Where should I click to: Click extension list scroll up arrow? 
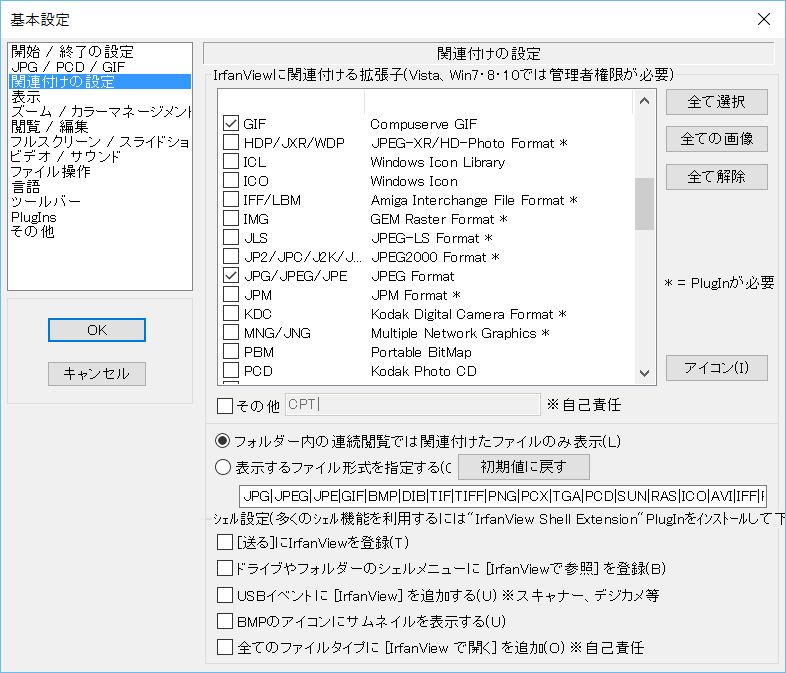click(645, 101)
